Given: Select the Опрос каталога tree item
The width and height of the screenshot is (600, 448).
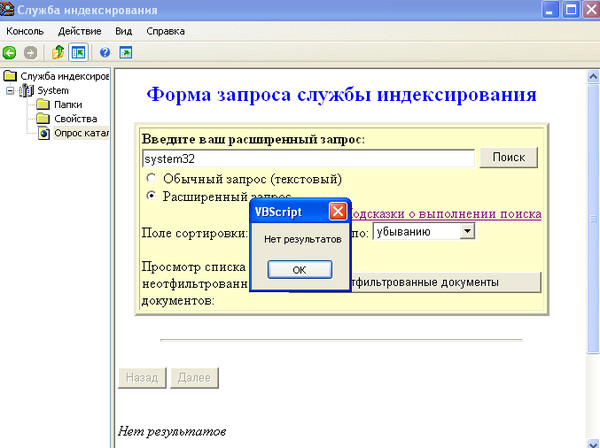Looking at the screenshot, I should pos(81,133).
